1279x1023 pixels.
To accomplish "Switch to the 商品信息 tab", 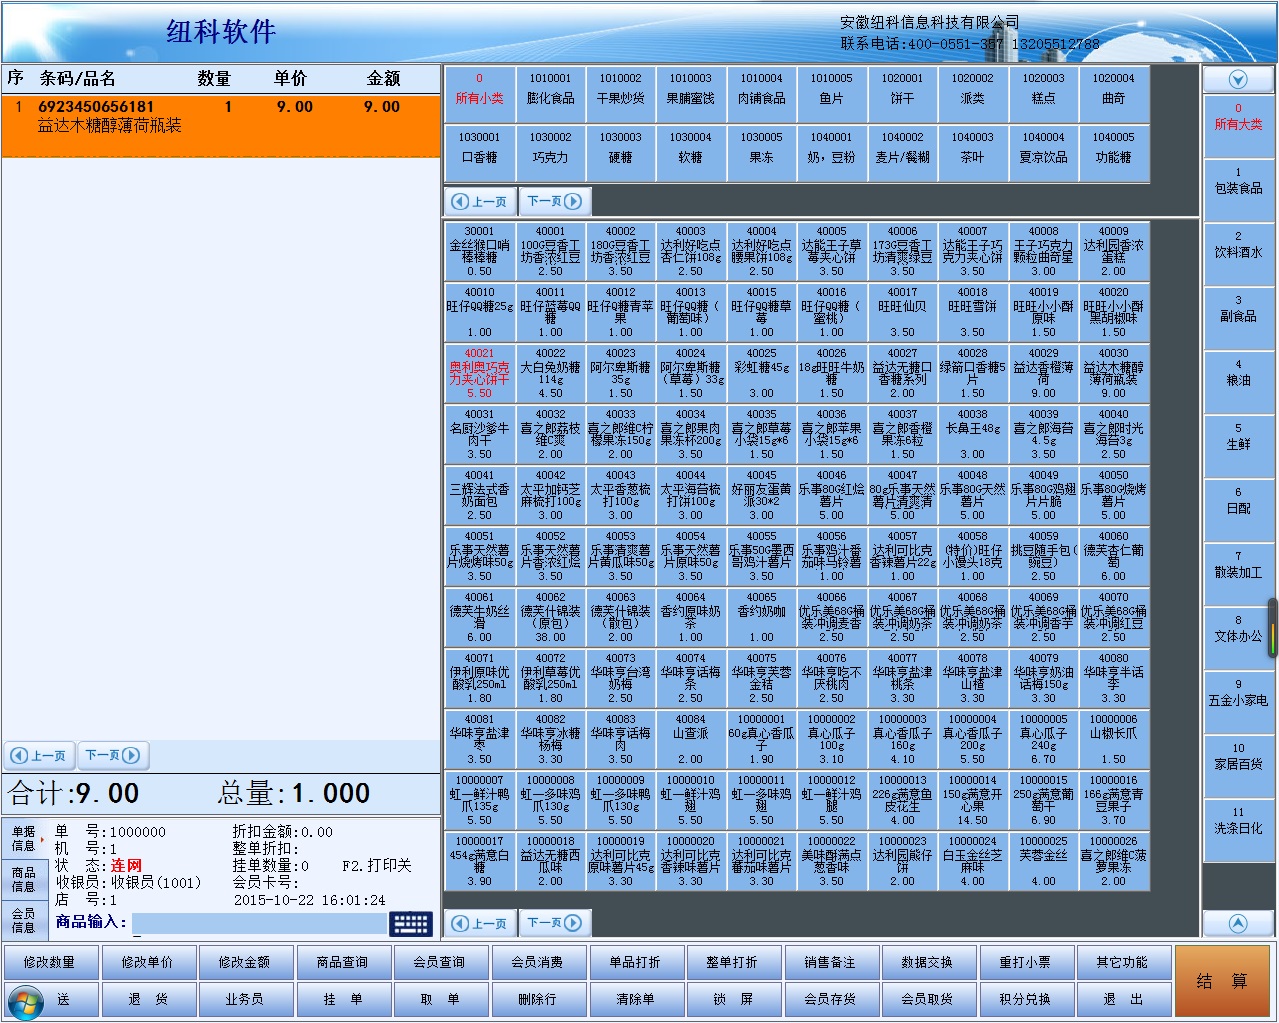I will click(x=23, y=879).
